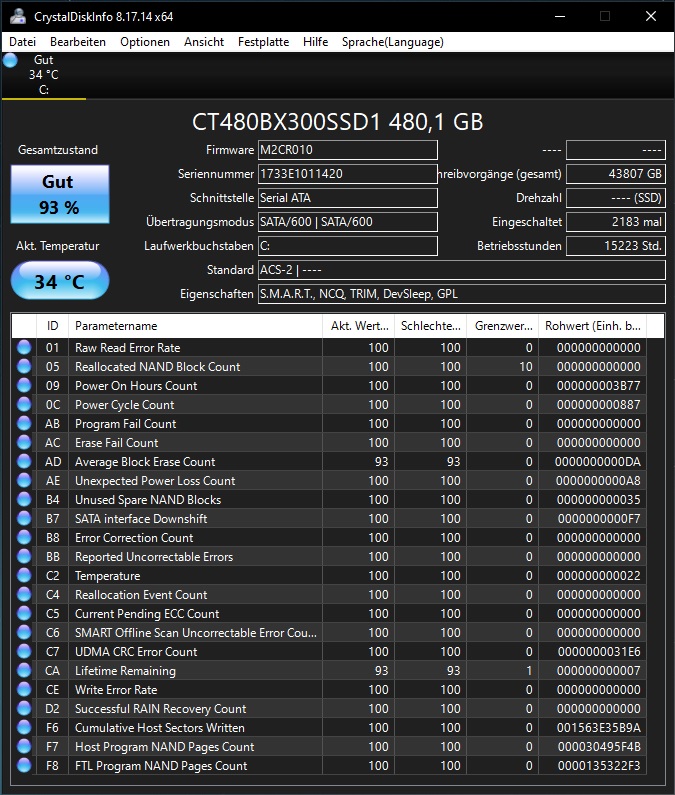Click status orb of Average Block Erase Count
This screenshot has height=795, width=675.
coord(24,461)
